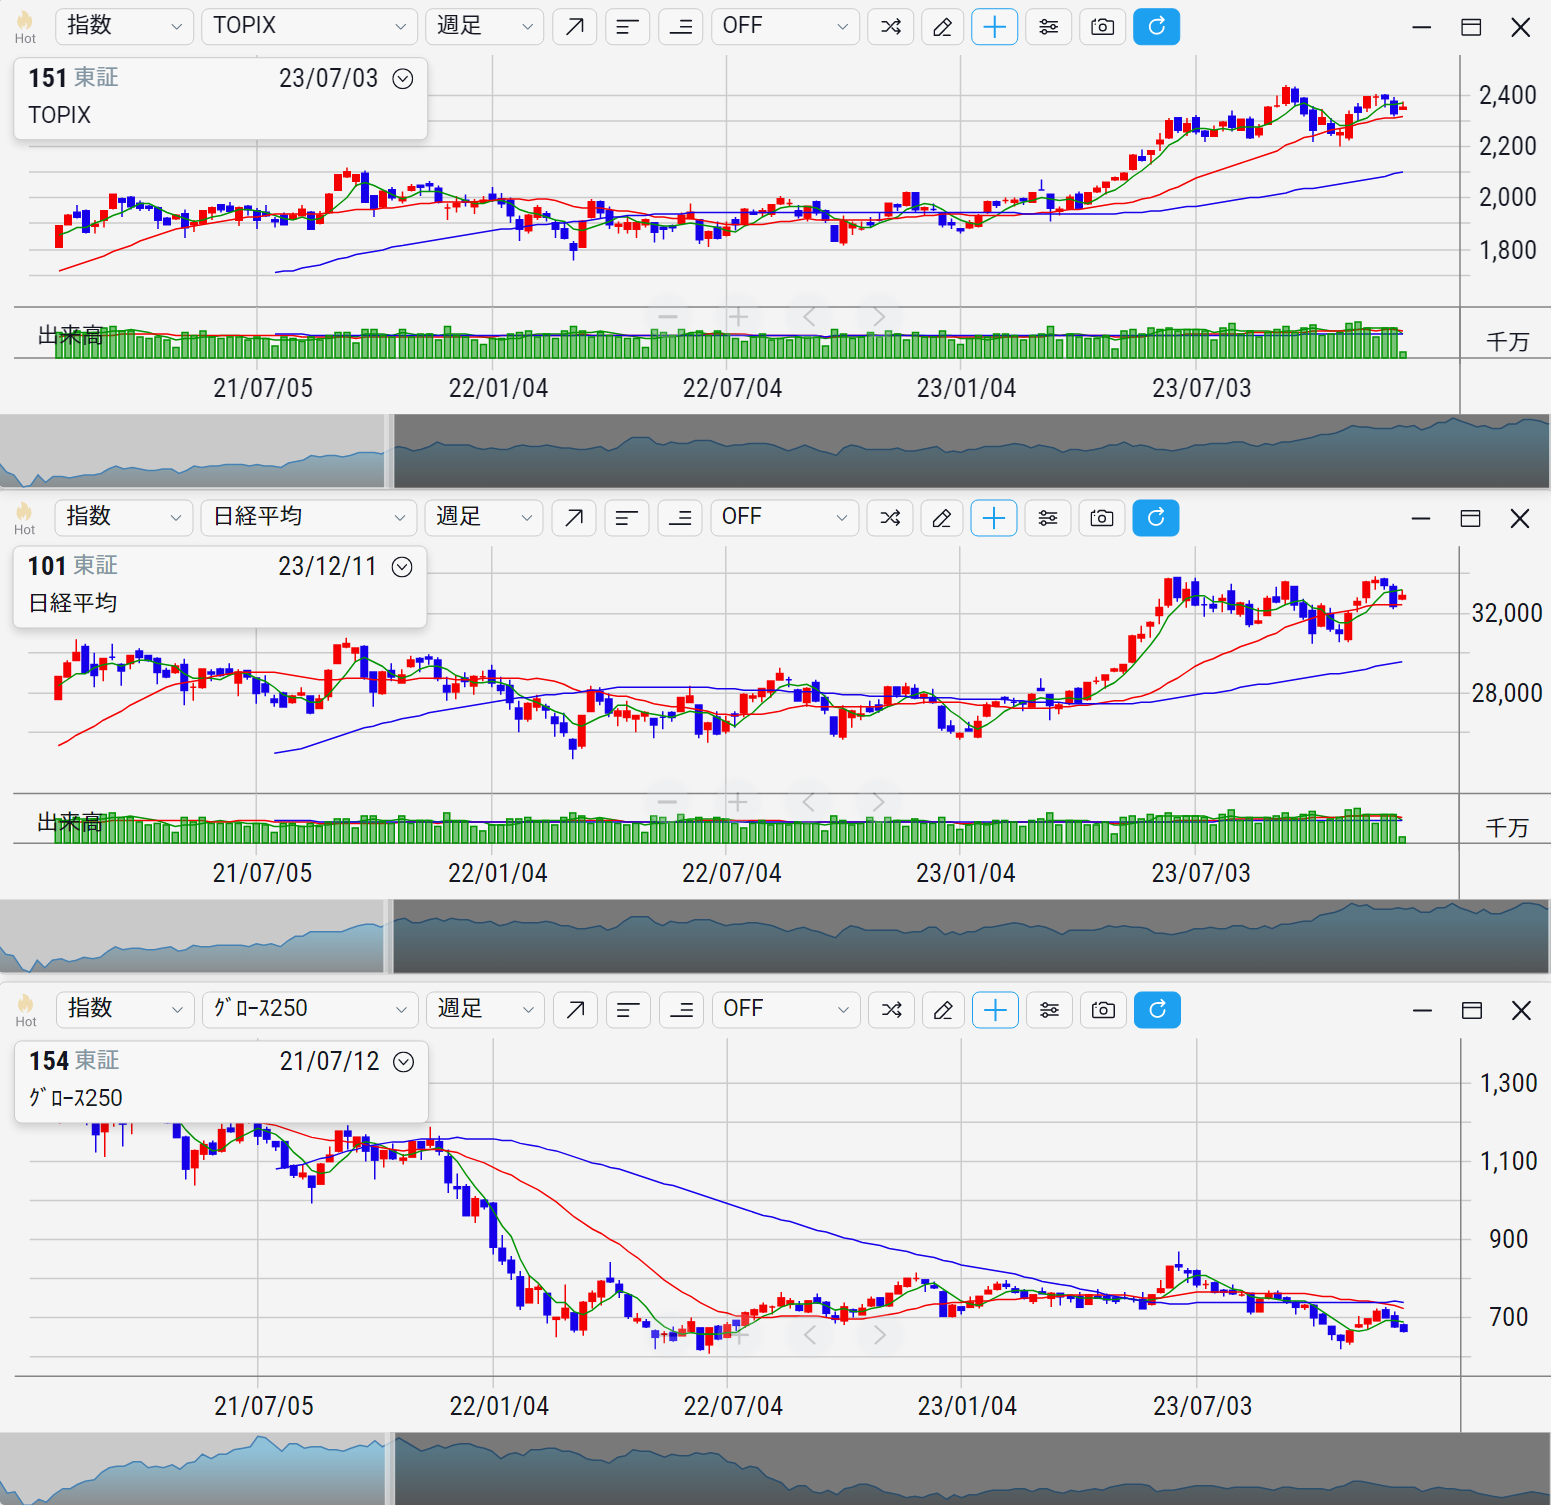Expand the 101 東証 日経平均 info box chevron
The image size is (1551, 1505).
[402, 567]
